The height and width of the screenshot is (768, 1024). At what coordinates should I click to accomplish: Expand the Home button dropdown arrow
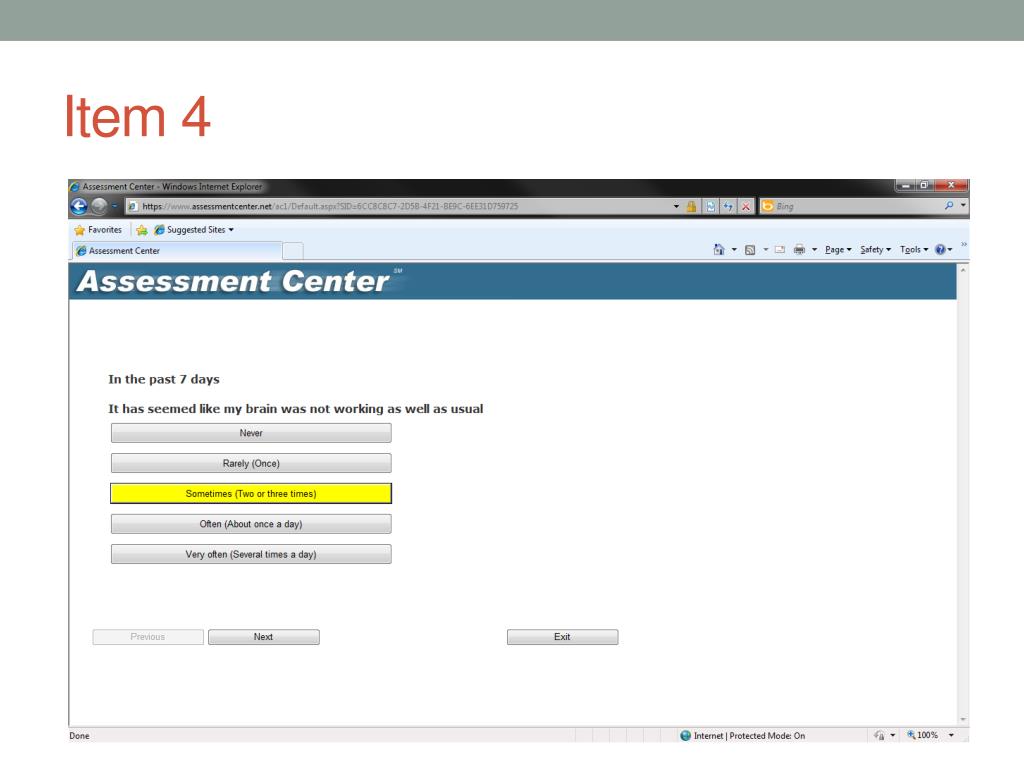734,249
